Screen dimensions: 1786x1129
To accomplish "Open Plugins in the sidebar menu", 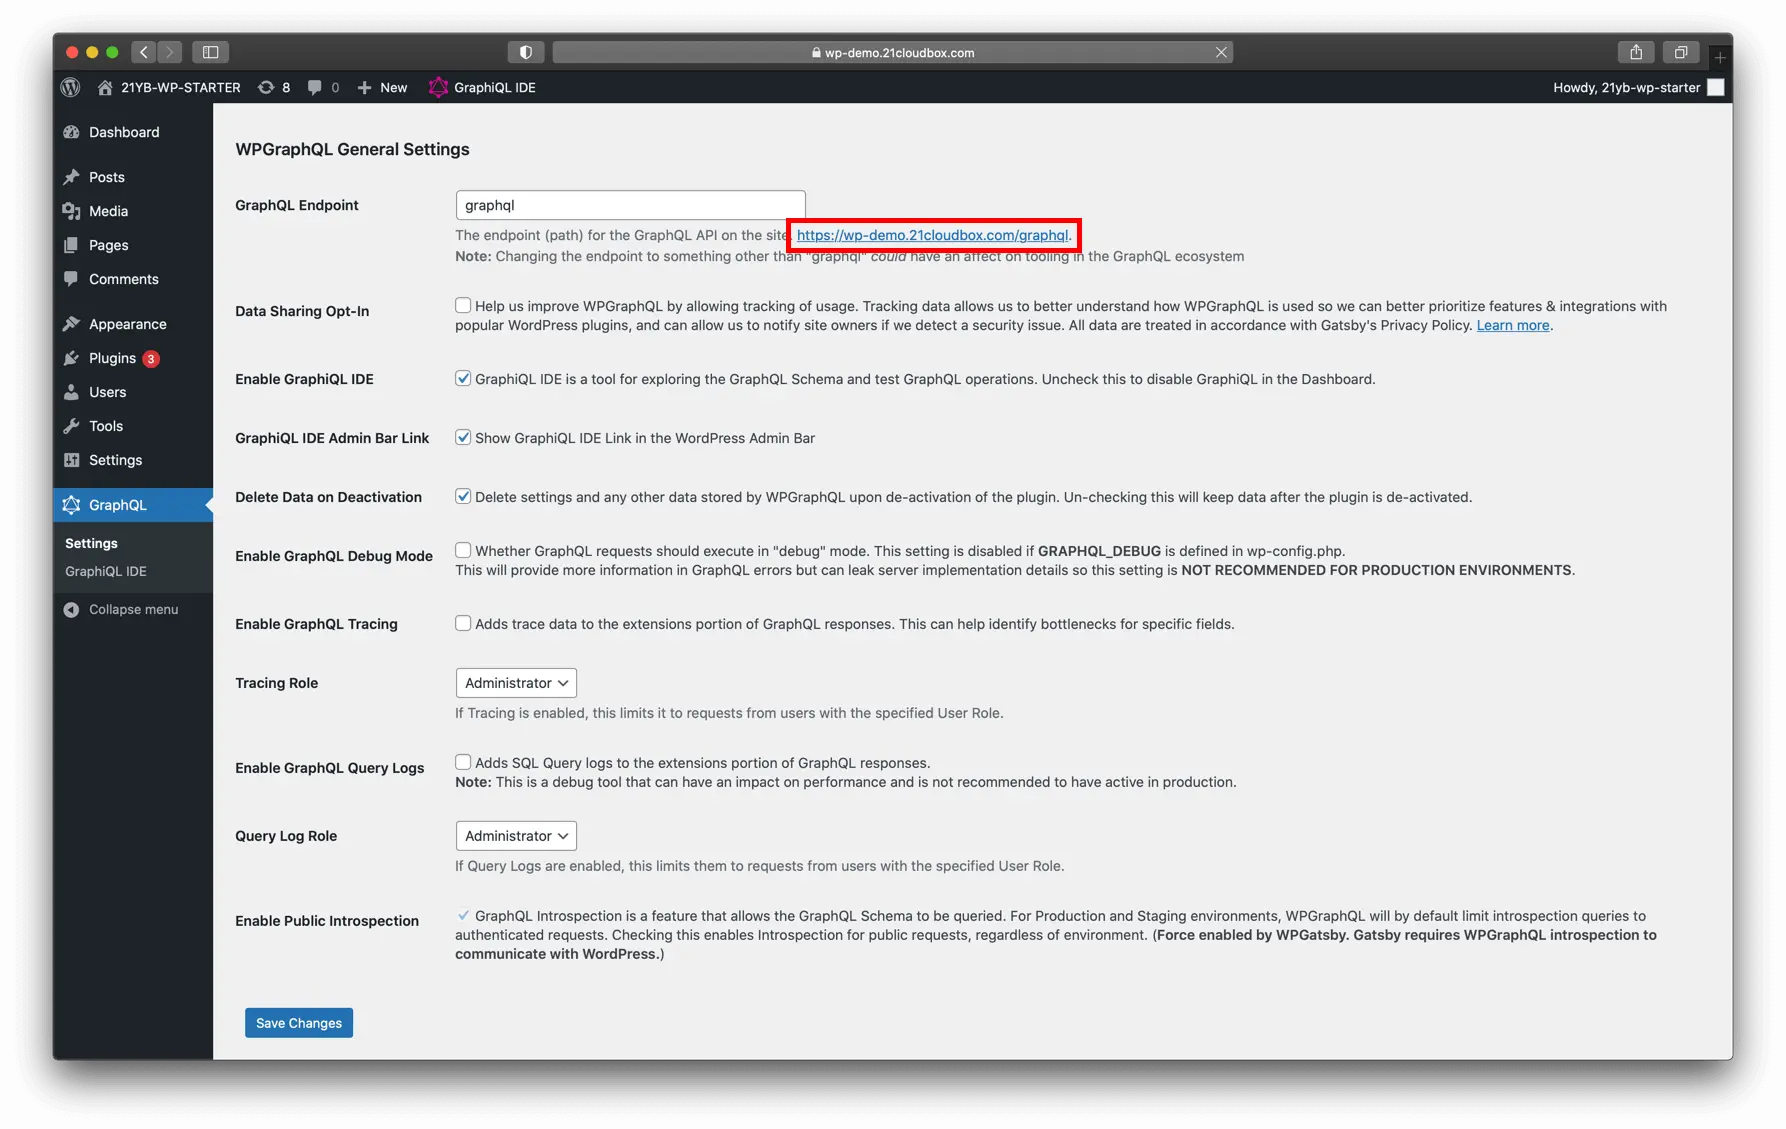I will [112, 358].
